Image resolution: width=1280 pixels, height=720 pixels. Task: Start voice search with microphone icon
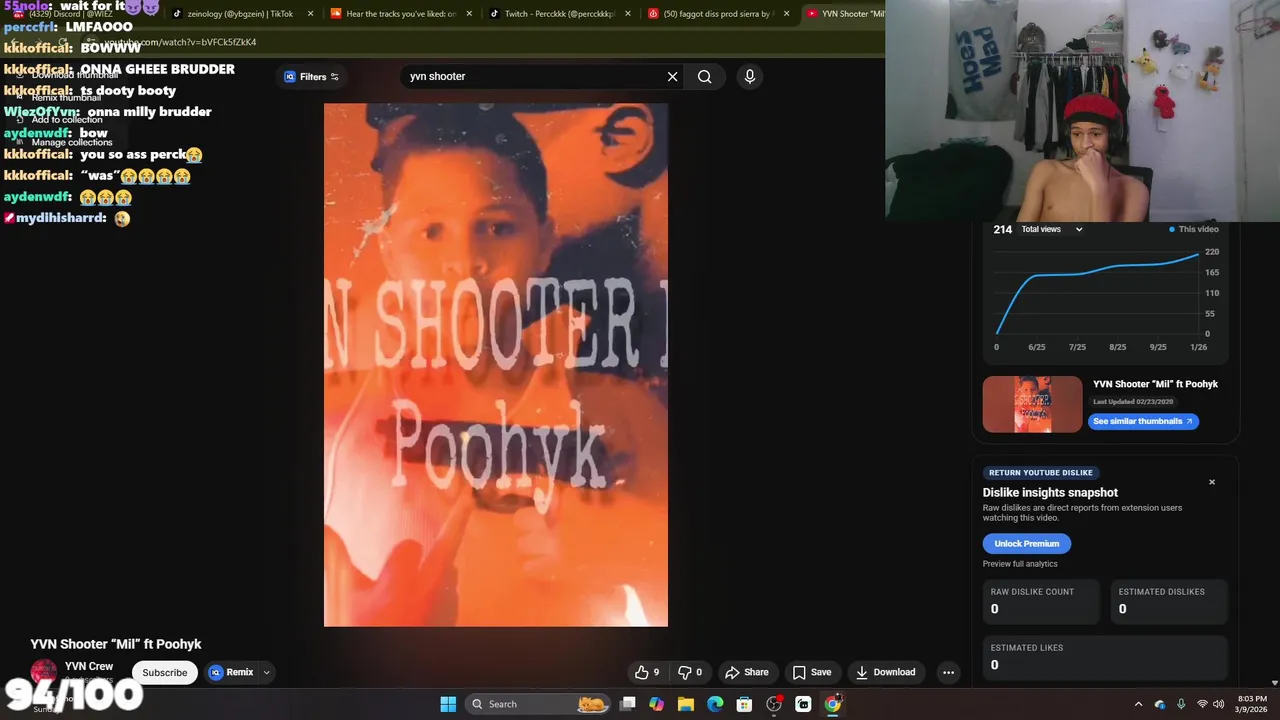(750, 77)
